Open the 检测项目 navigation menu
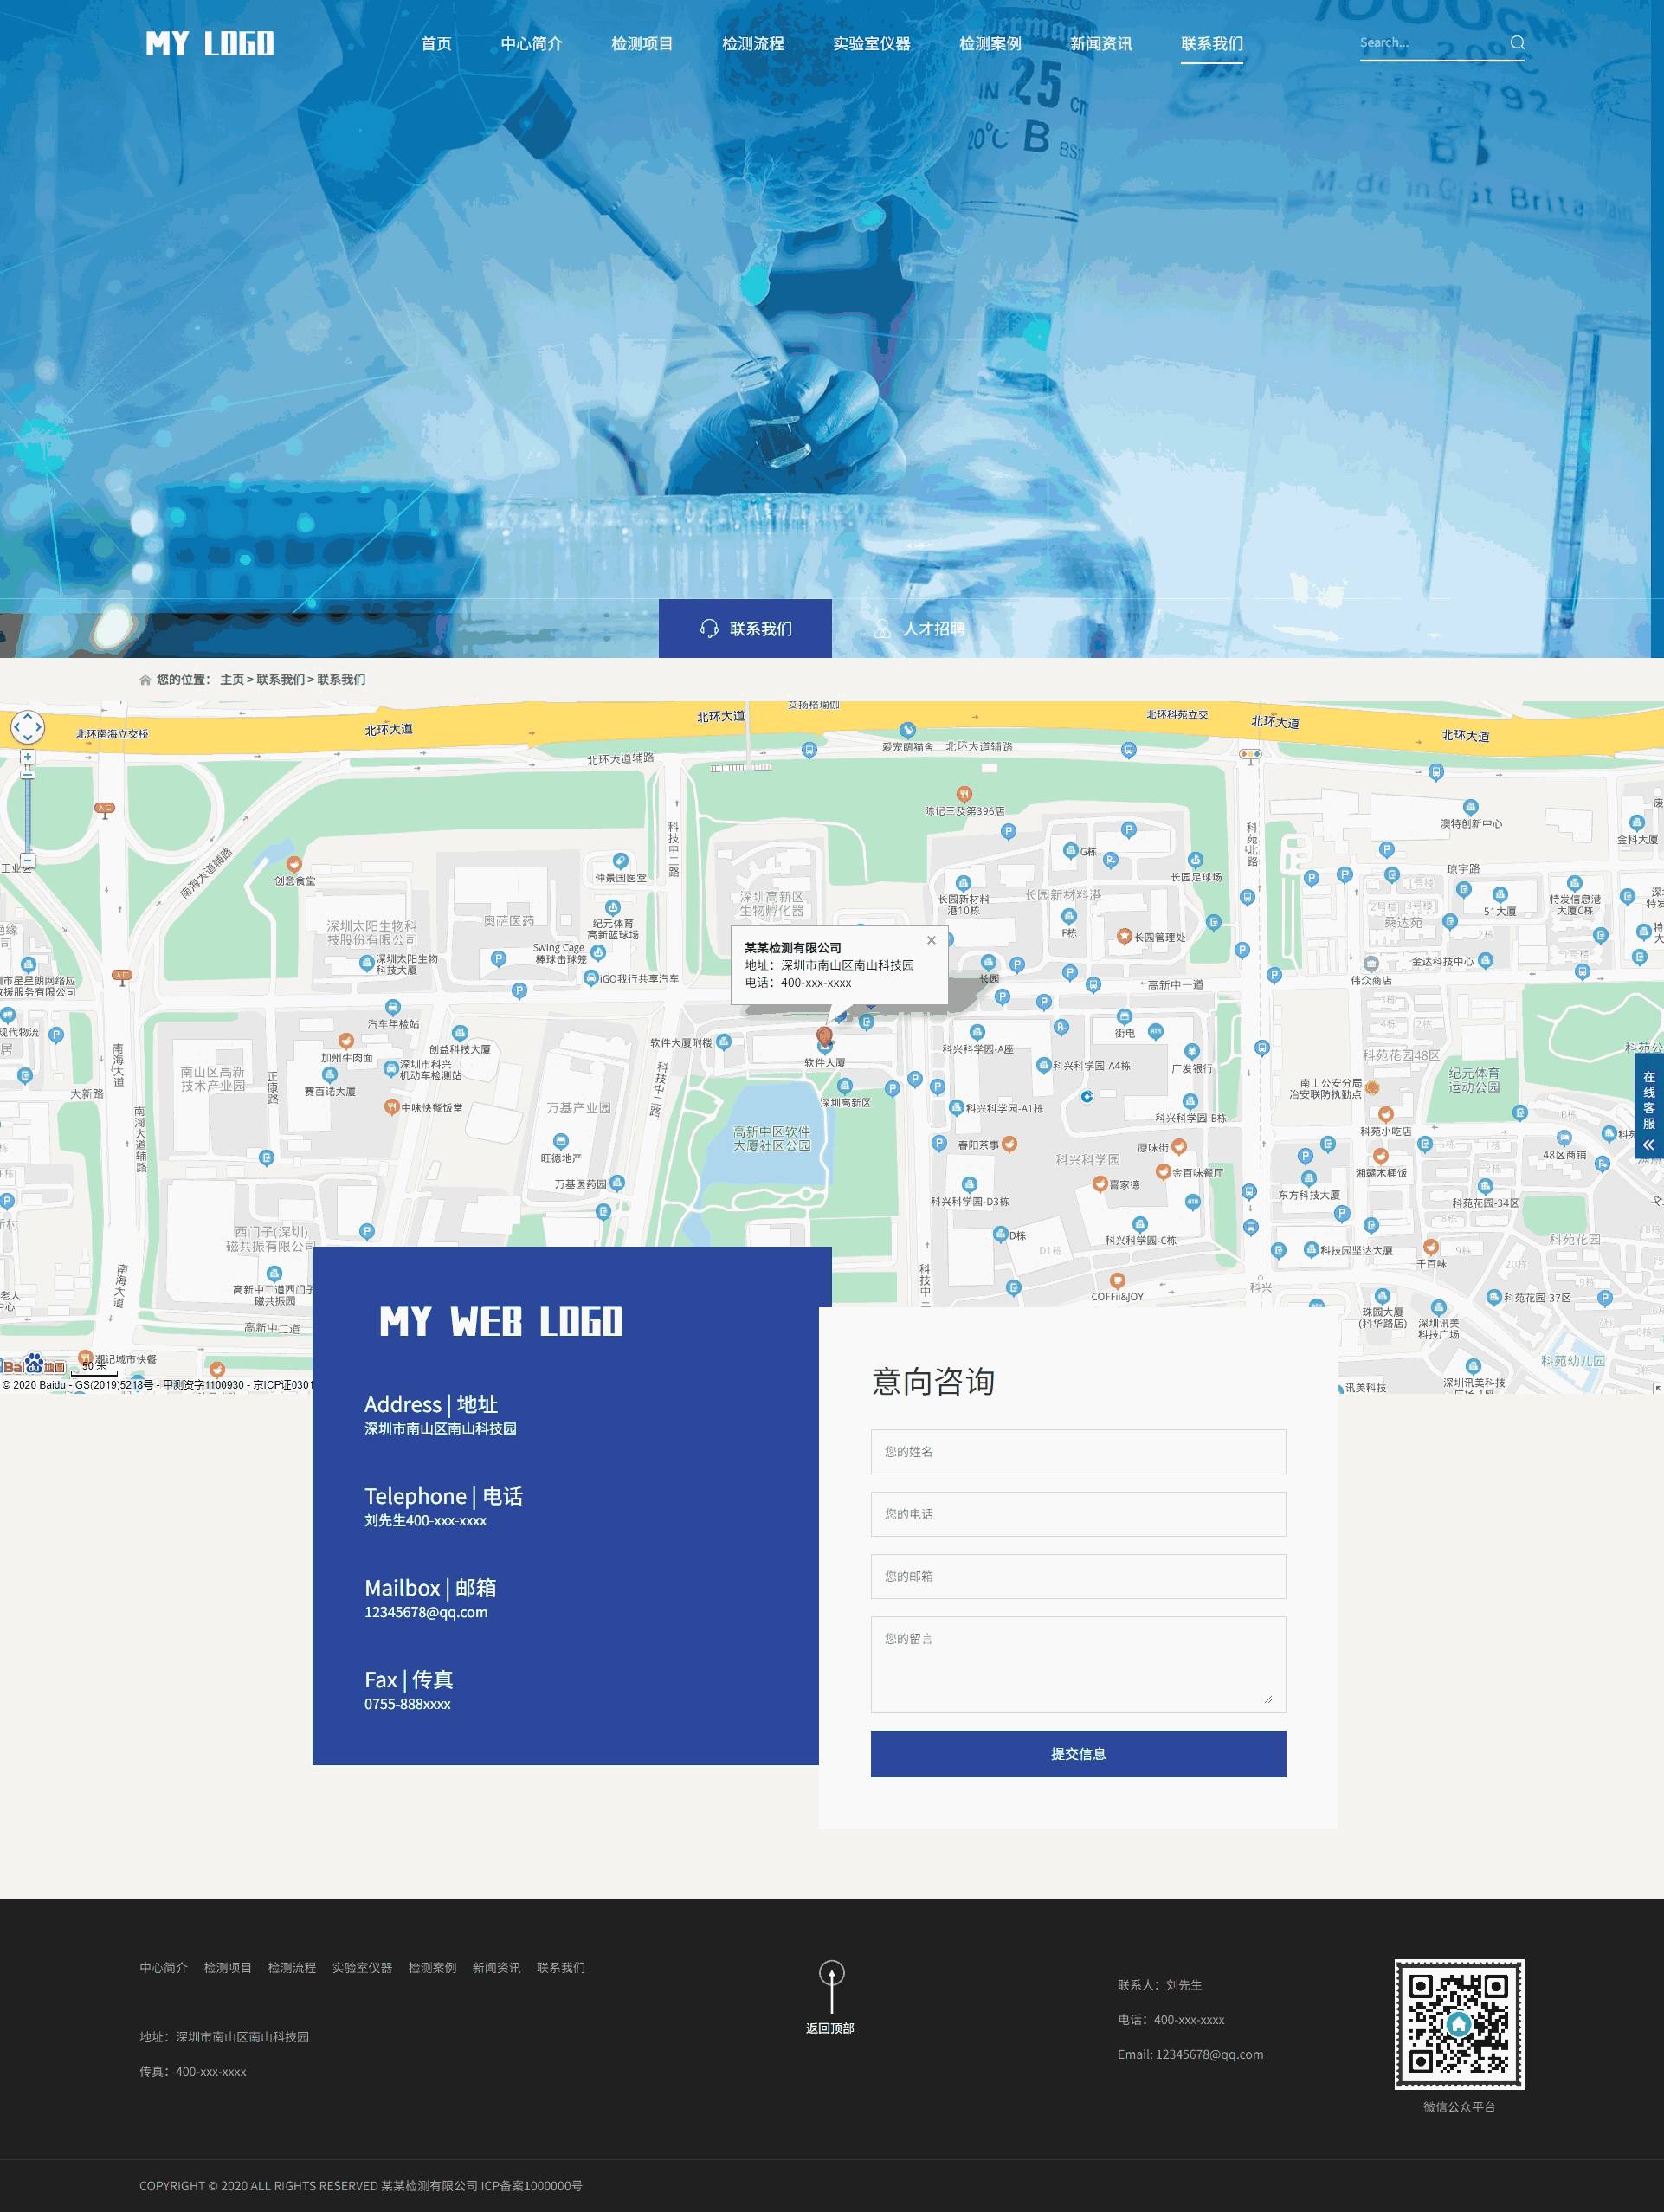Image resolution: width=1664 pixels, height=2212 pixels. [642, 44]
